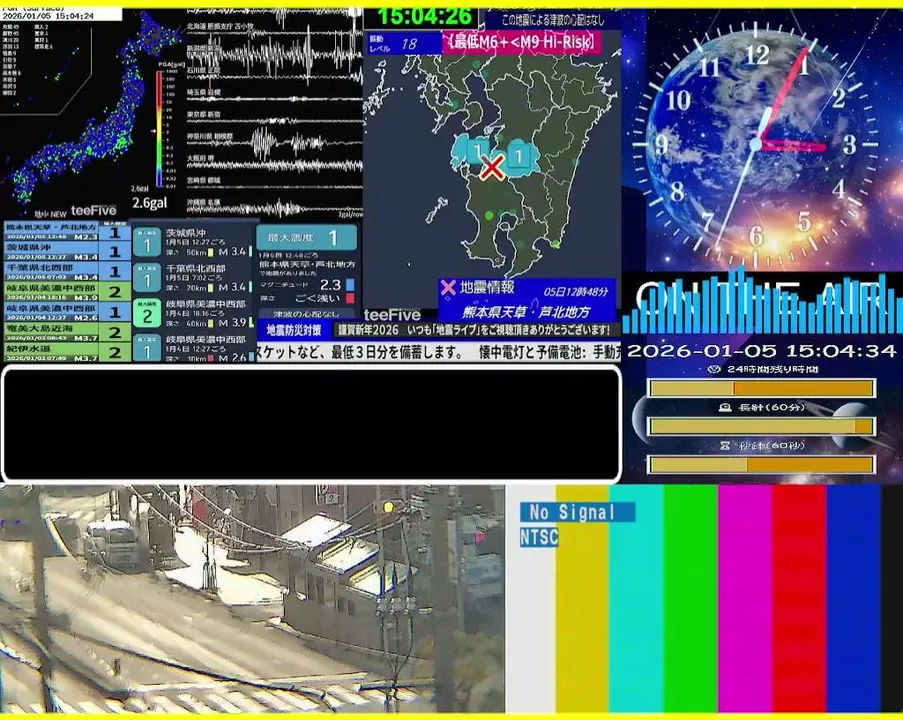This screenshot has width=903, height=720.
Task: Click the intensity 1 marker east of the epicenter
Action: click(x=518, y=156)
